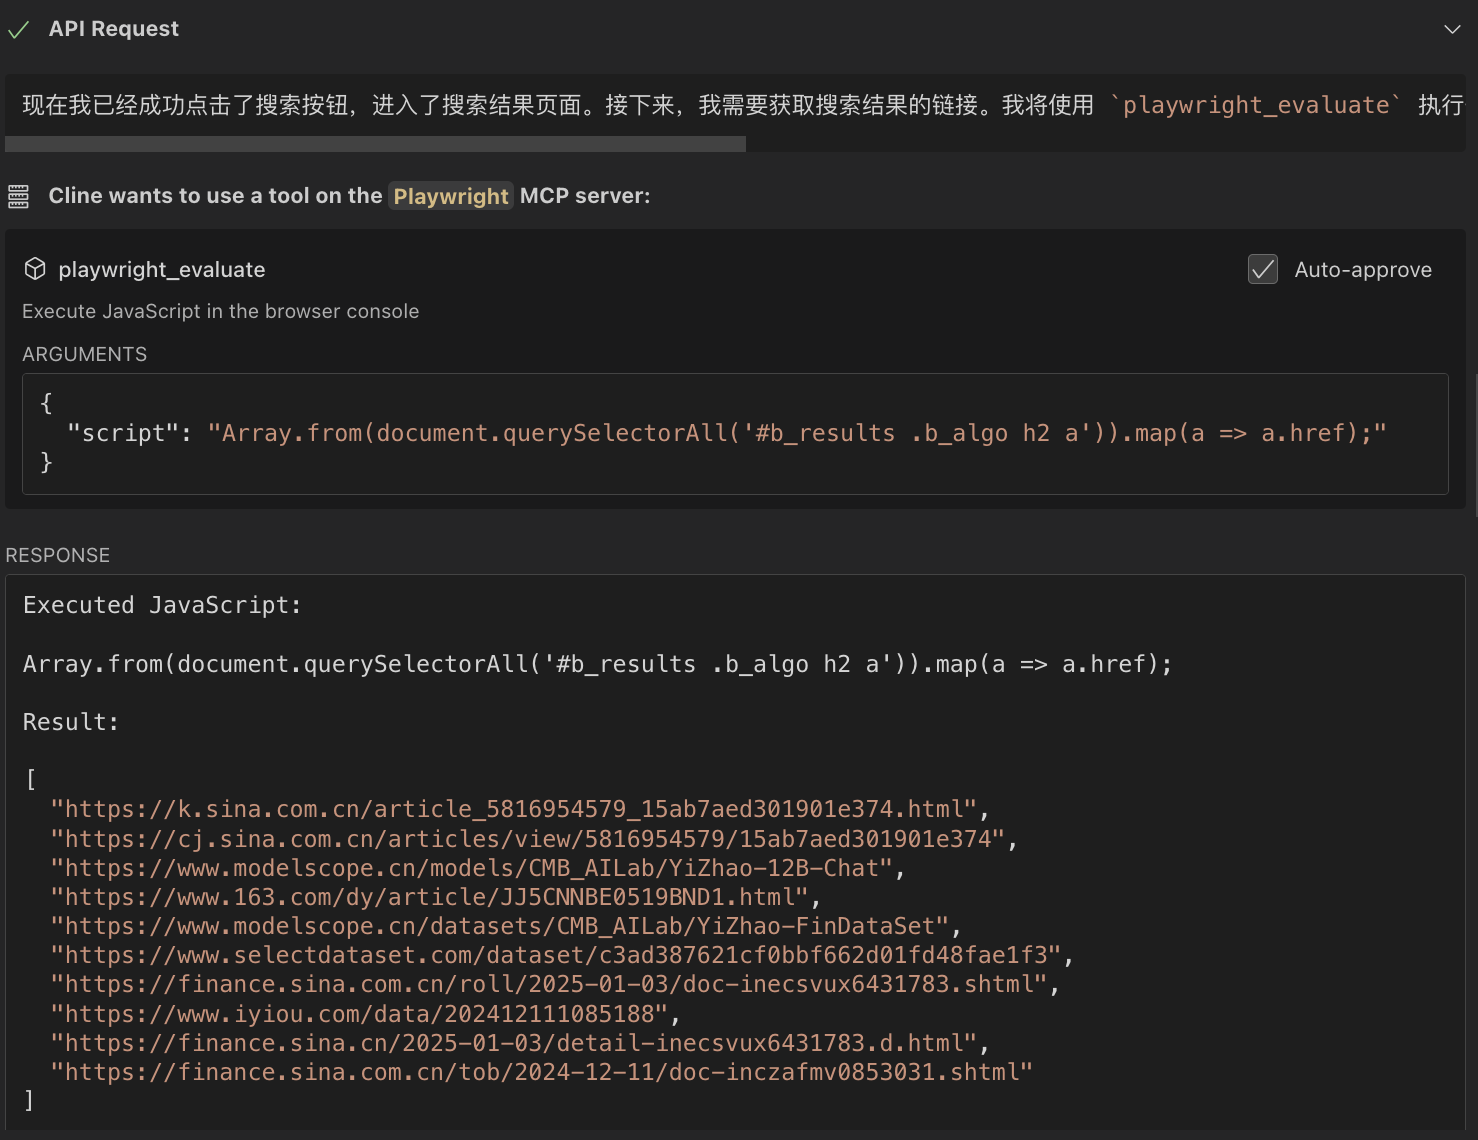Click the selectdataset.com dataset URL
Viewport: 1478px width, 1140px height.
click(562, 955)
